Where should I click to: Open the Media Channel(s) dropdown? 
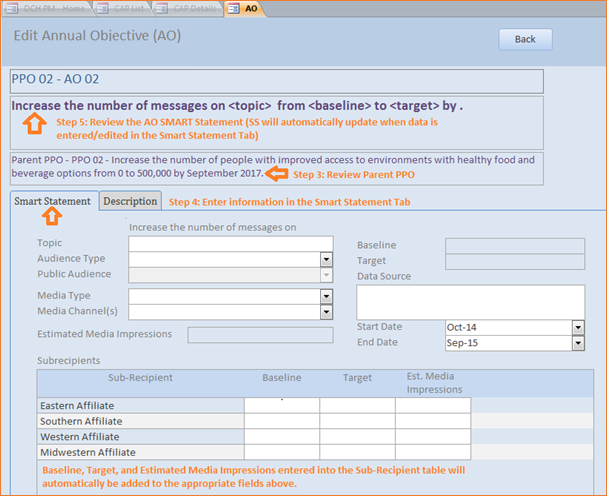(x=326, y=312)
